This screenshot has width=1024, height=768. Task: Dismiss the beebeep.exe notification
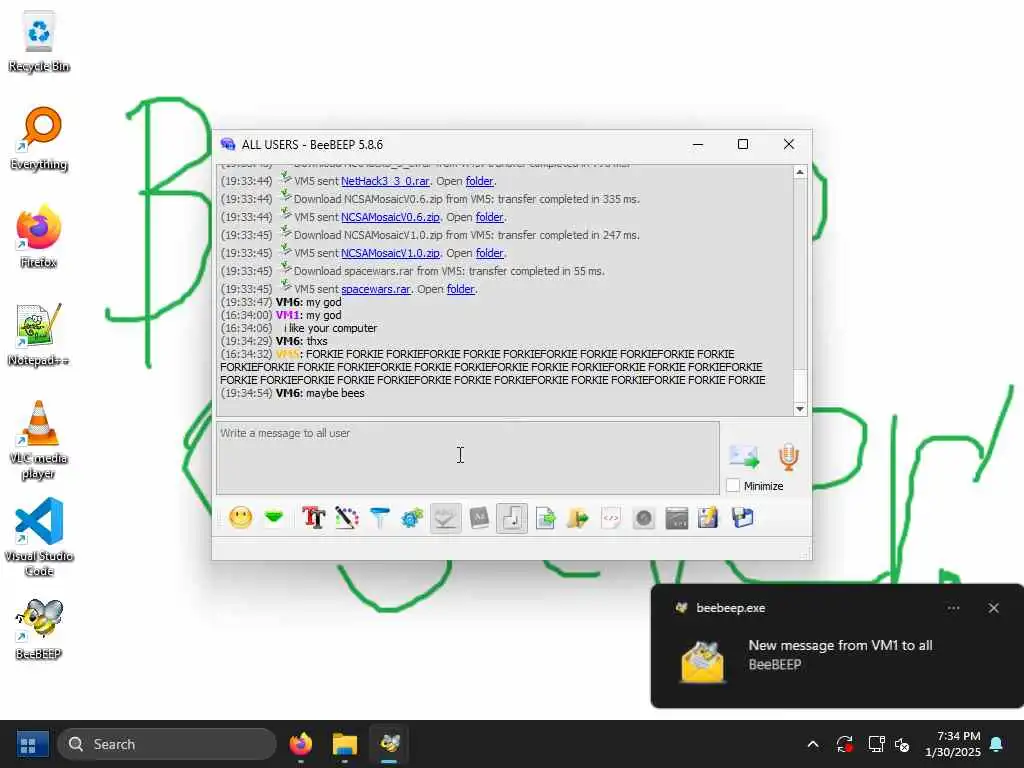[993, 608]
